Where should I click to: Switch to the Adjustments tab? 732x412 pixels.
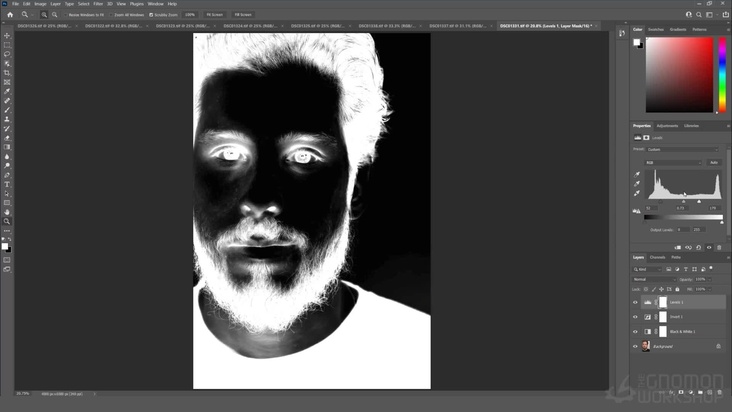[x=667, y=126]
